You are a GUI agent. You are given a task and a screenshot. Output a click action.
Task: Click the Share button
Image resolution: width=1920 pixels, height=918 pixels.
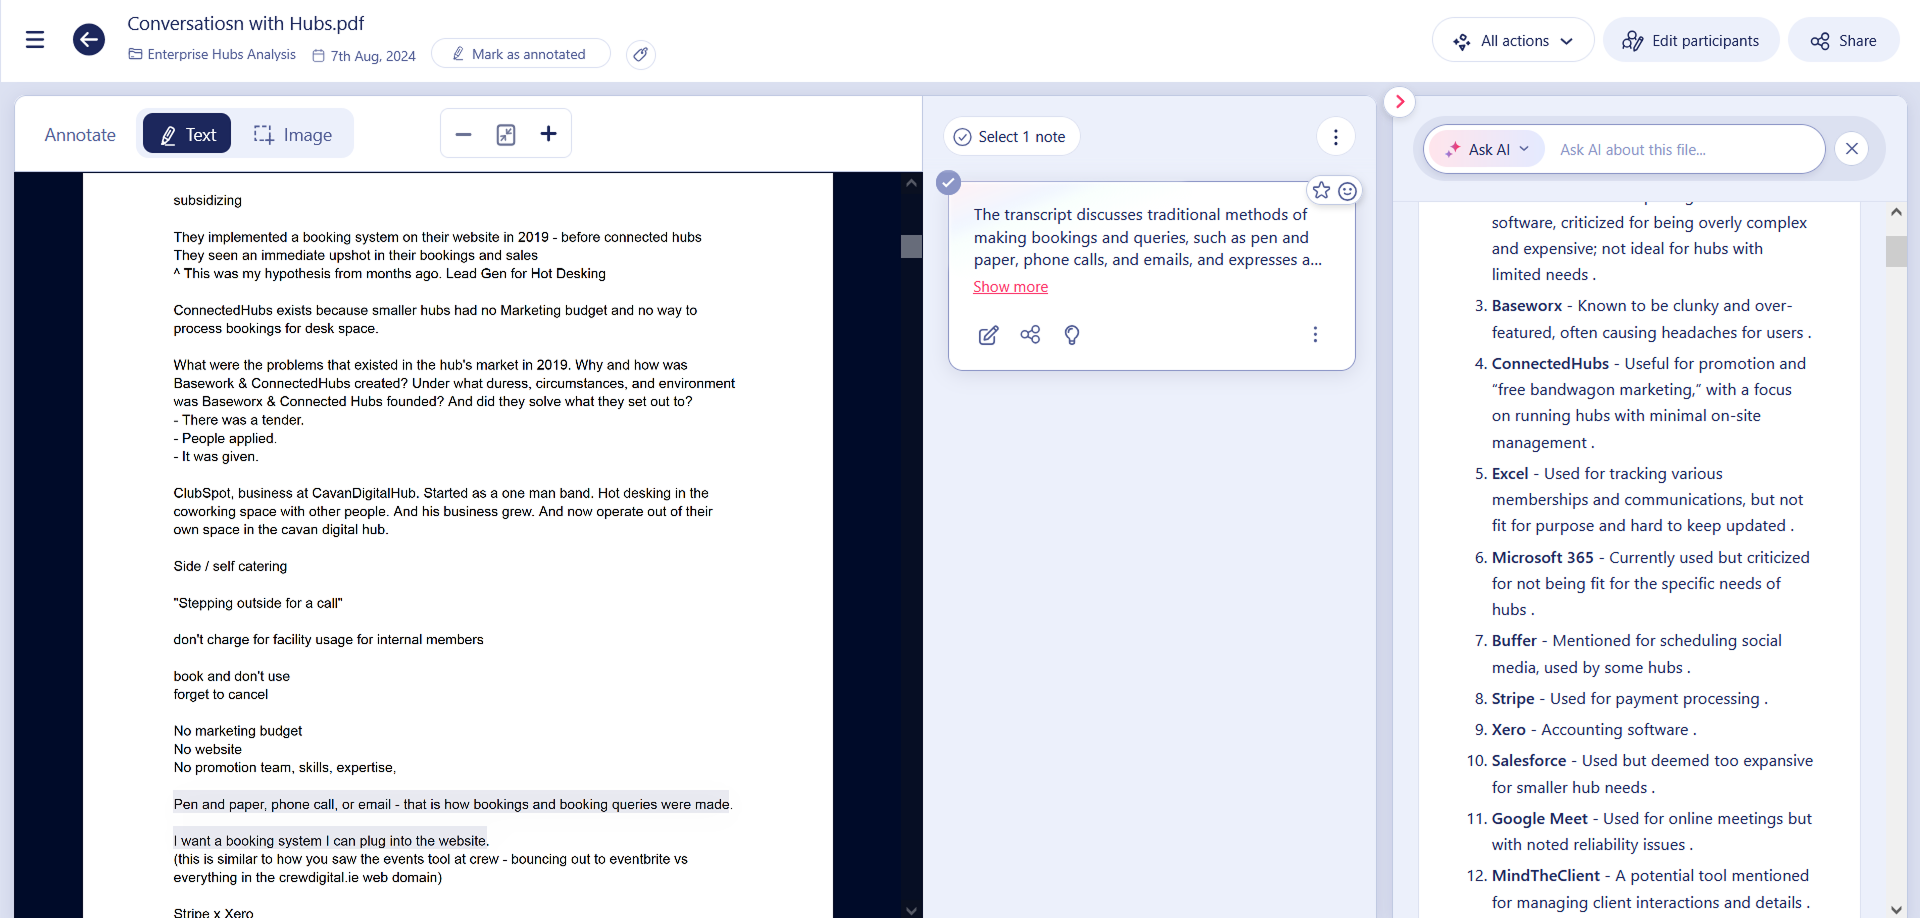[1843, 40]
